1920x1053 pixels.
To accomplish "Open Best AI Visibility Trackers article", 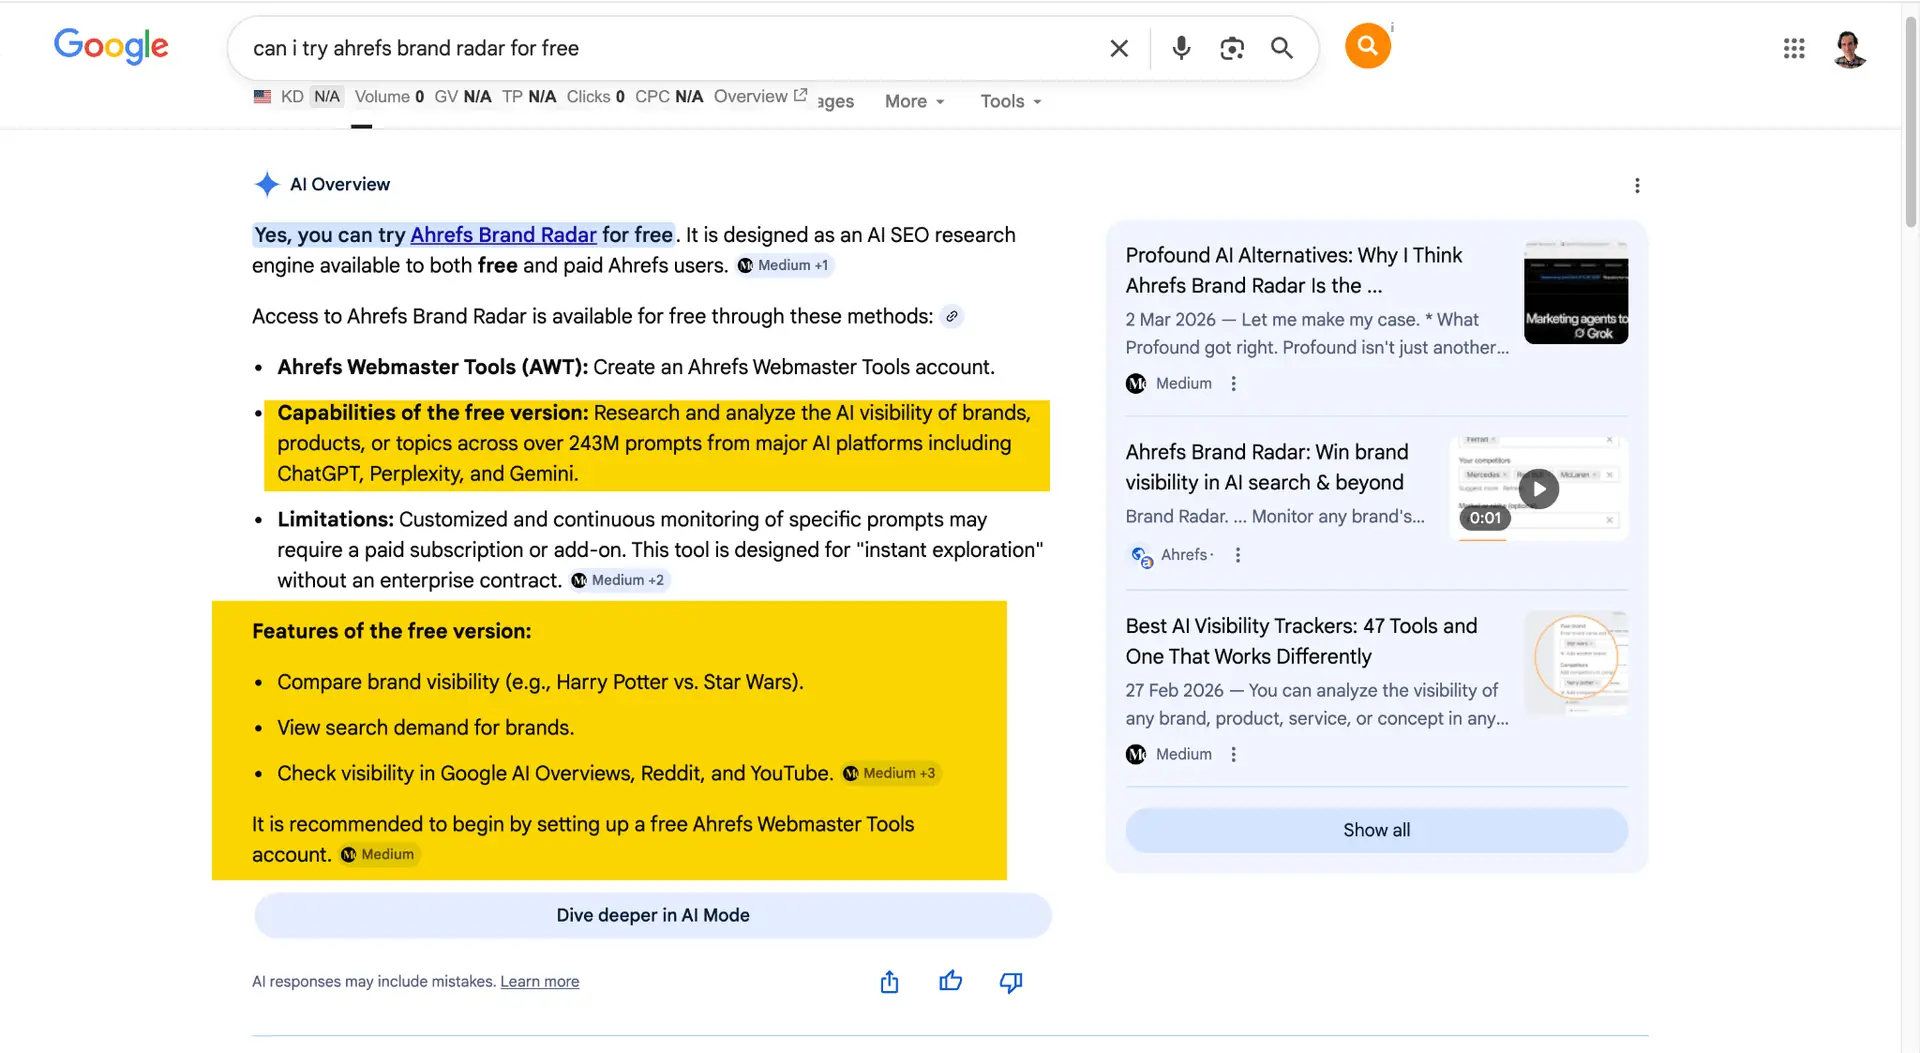I will tap(1301, 641).
